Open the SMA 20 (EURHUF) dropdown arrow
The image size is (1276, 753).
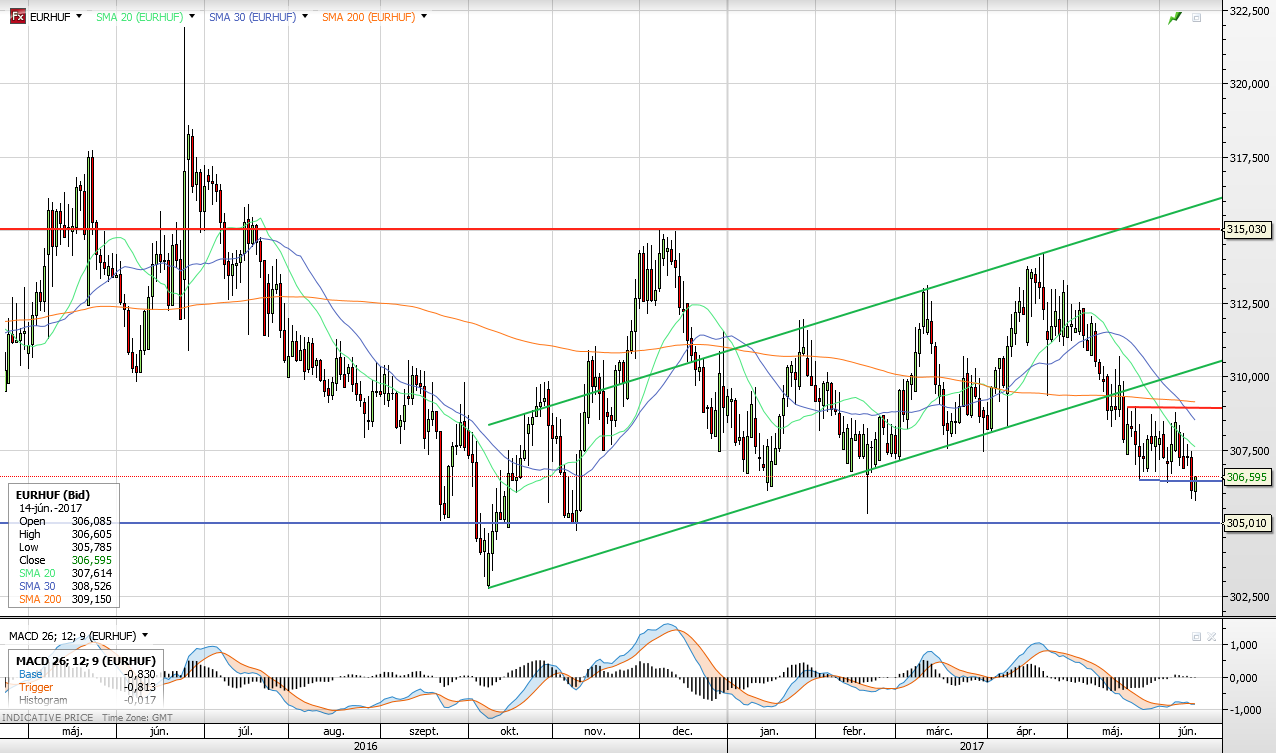point(193,17)
